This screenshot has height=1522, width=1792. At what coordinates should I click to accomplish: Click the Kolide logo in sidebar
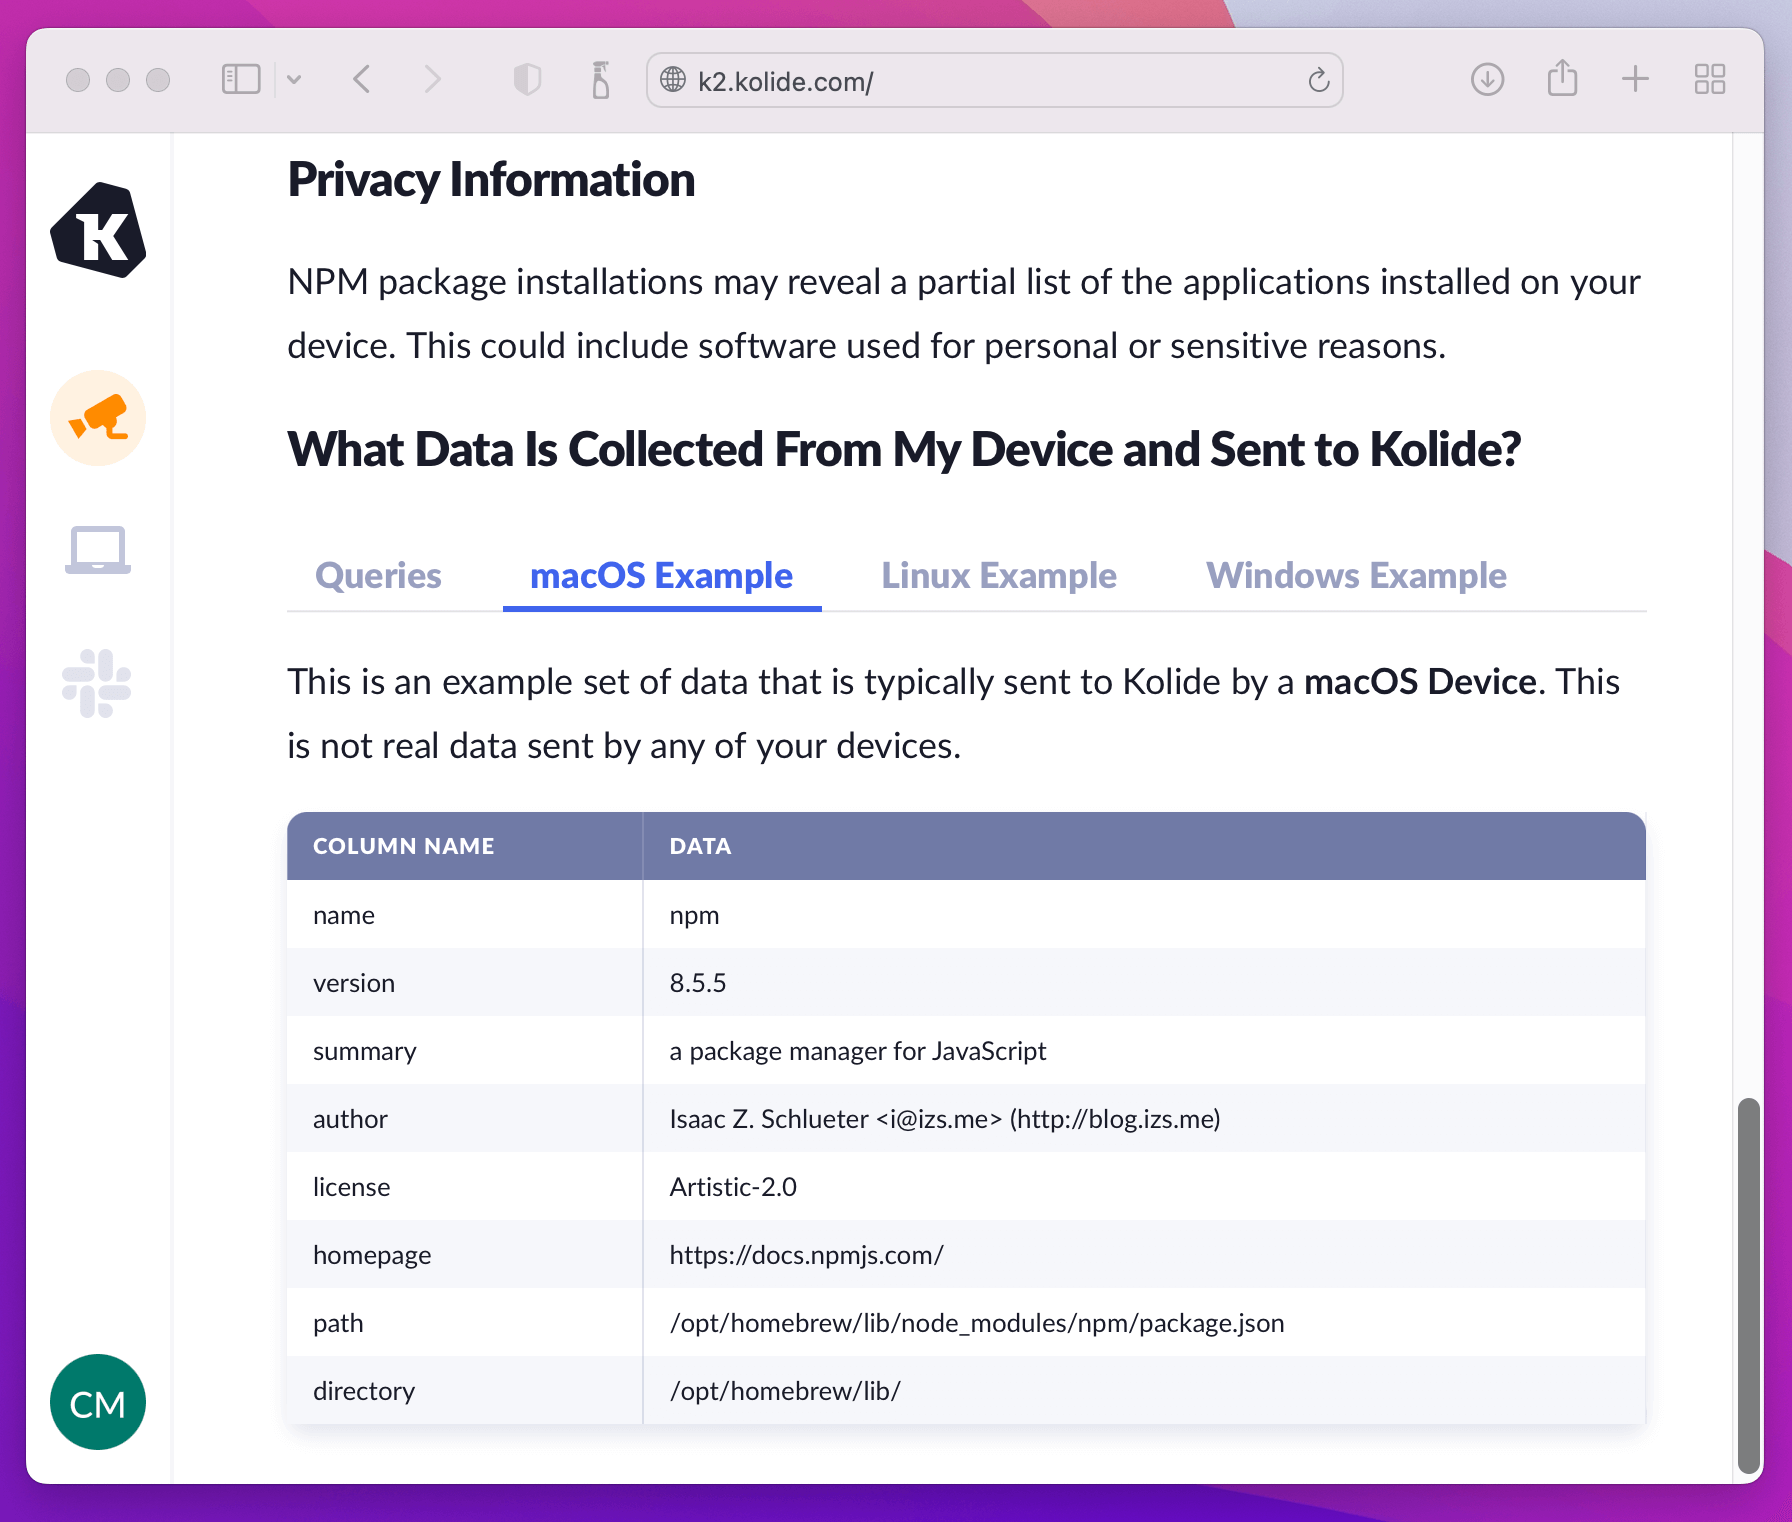pyautogui.click(x=98, y=231)
